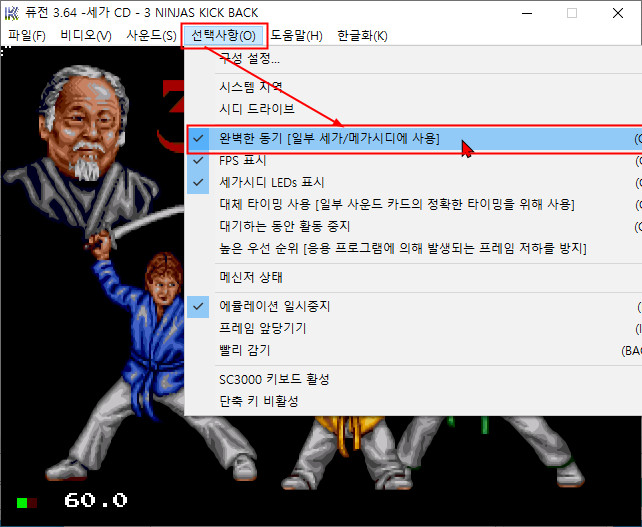
Task: Close the 퓨전 3.64 window
Action: click(617, 13)
